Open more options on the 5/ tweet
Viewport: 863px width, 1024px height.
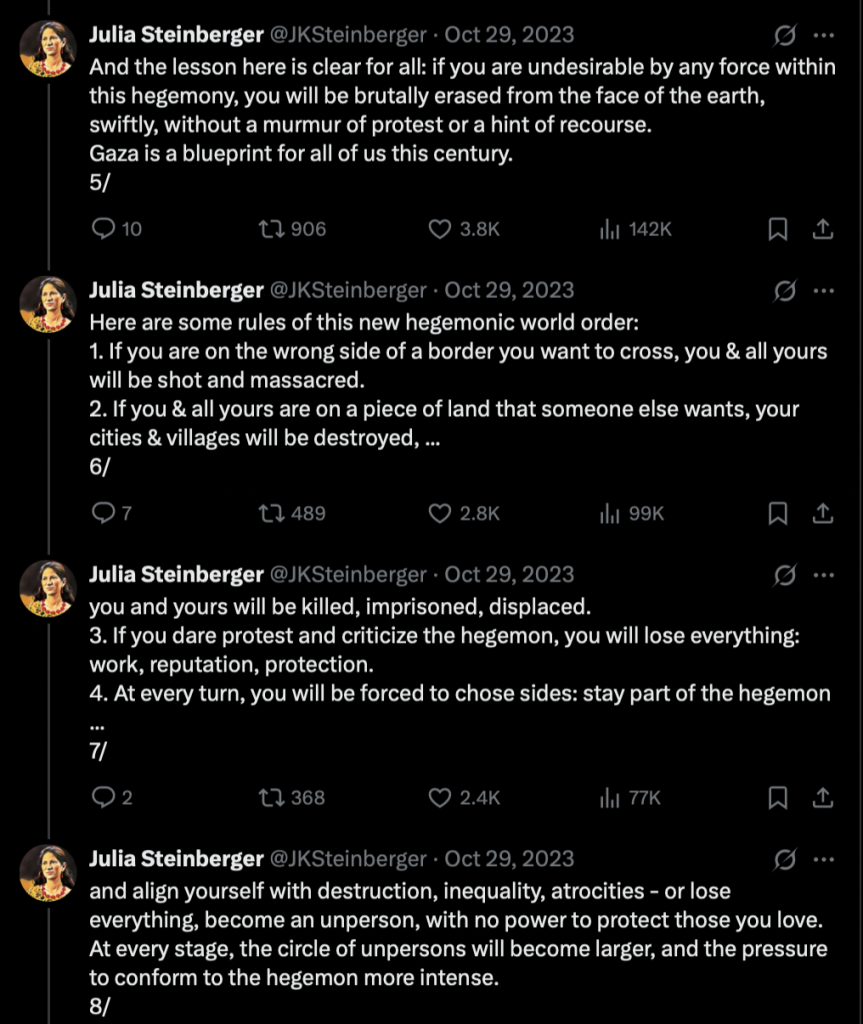[x=823, y=36]
